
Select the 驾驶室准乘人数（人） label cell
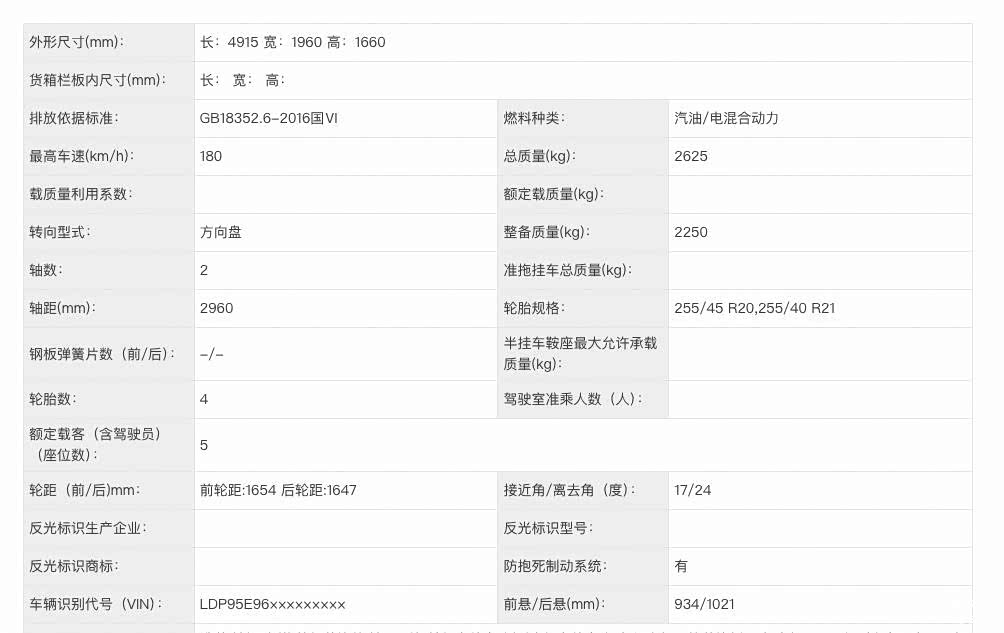pyautogui.click(x=573, y=399)
